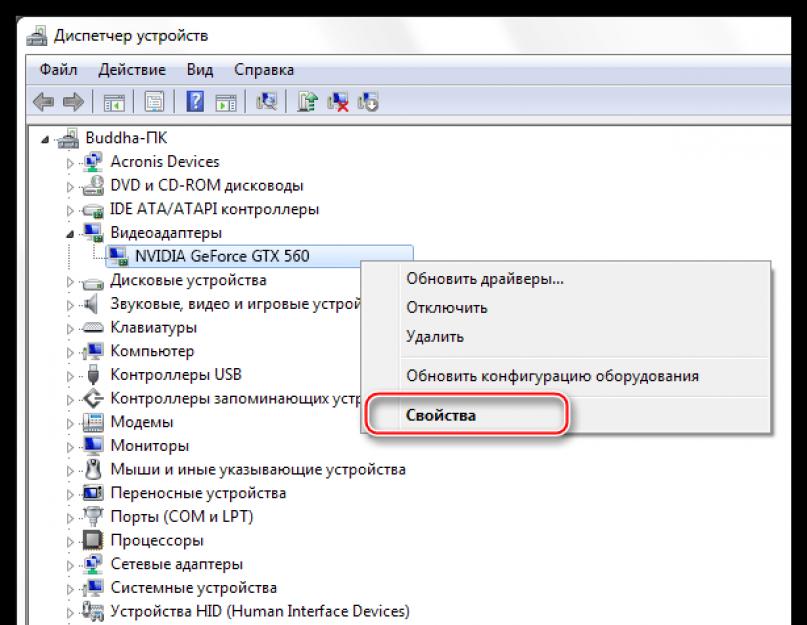Click the DVD и CD-ROM drive icon

93,185
